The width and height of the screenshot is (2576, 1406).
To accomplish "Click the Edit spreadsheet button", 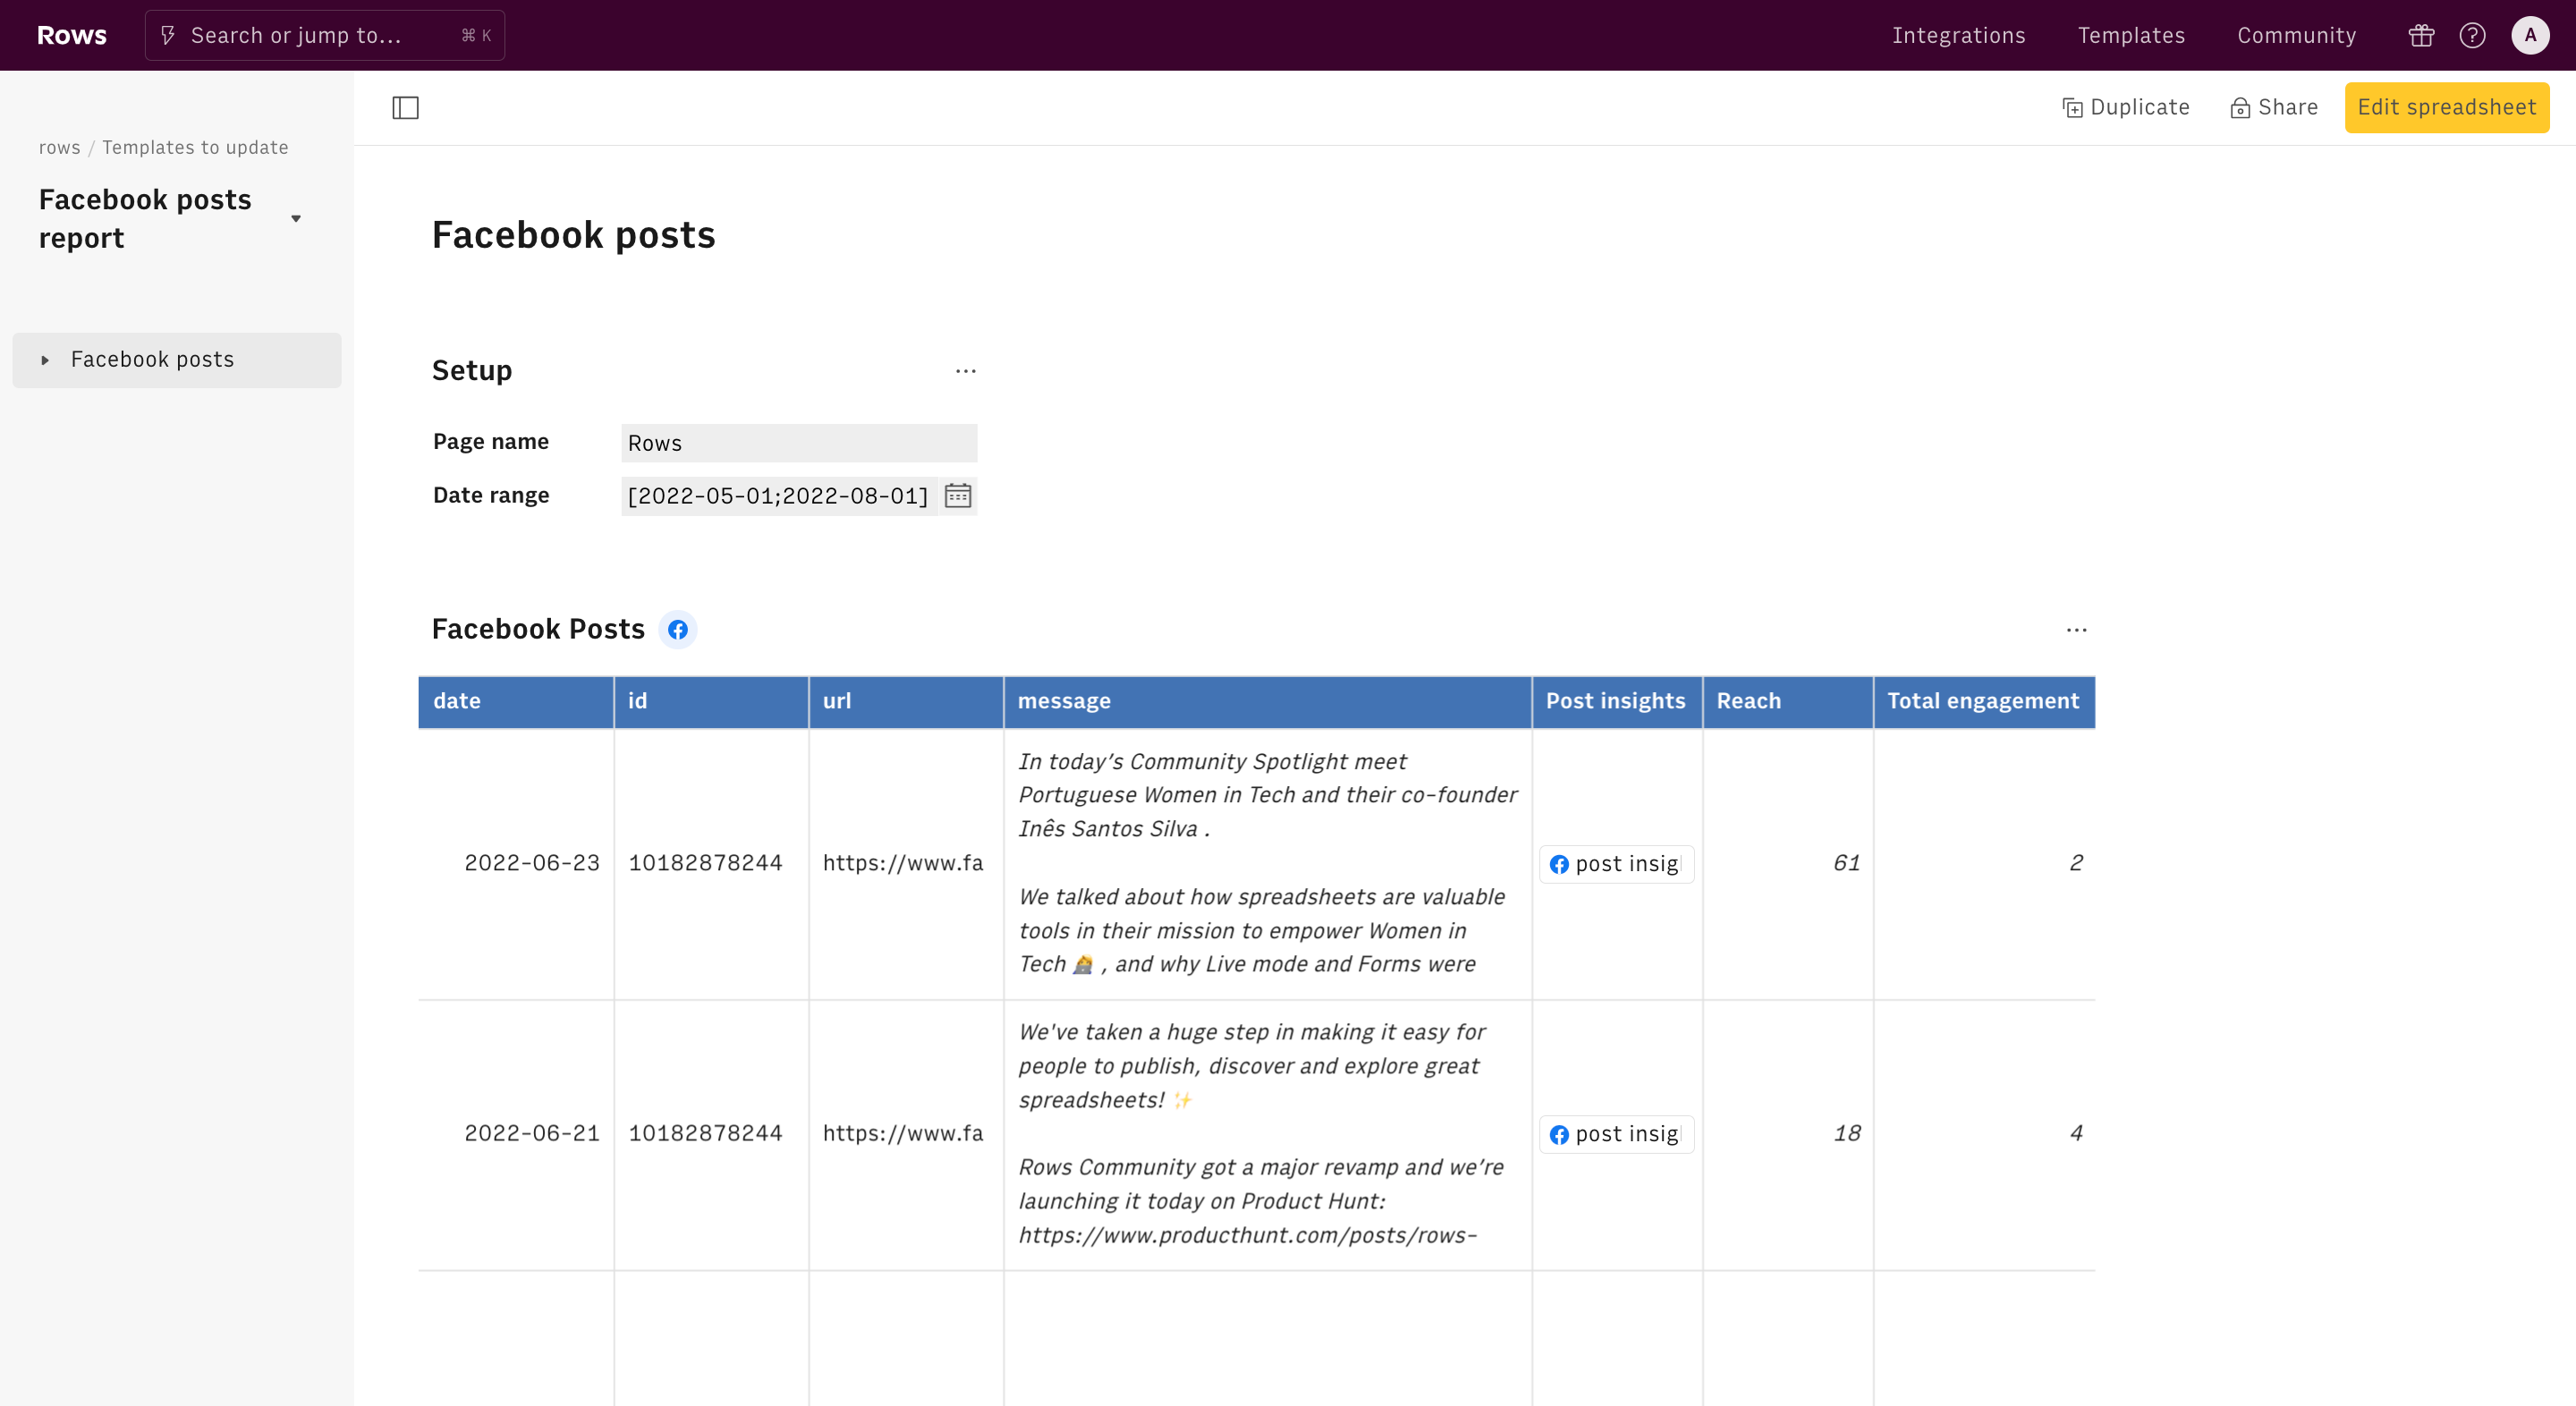I will (x=2446, y=108).
